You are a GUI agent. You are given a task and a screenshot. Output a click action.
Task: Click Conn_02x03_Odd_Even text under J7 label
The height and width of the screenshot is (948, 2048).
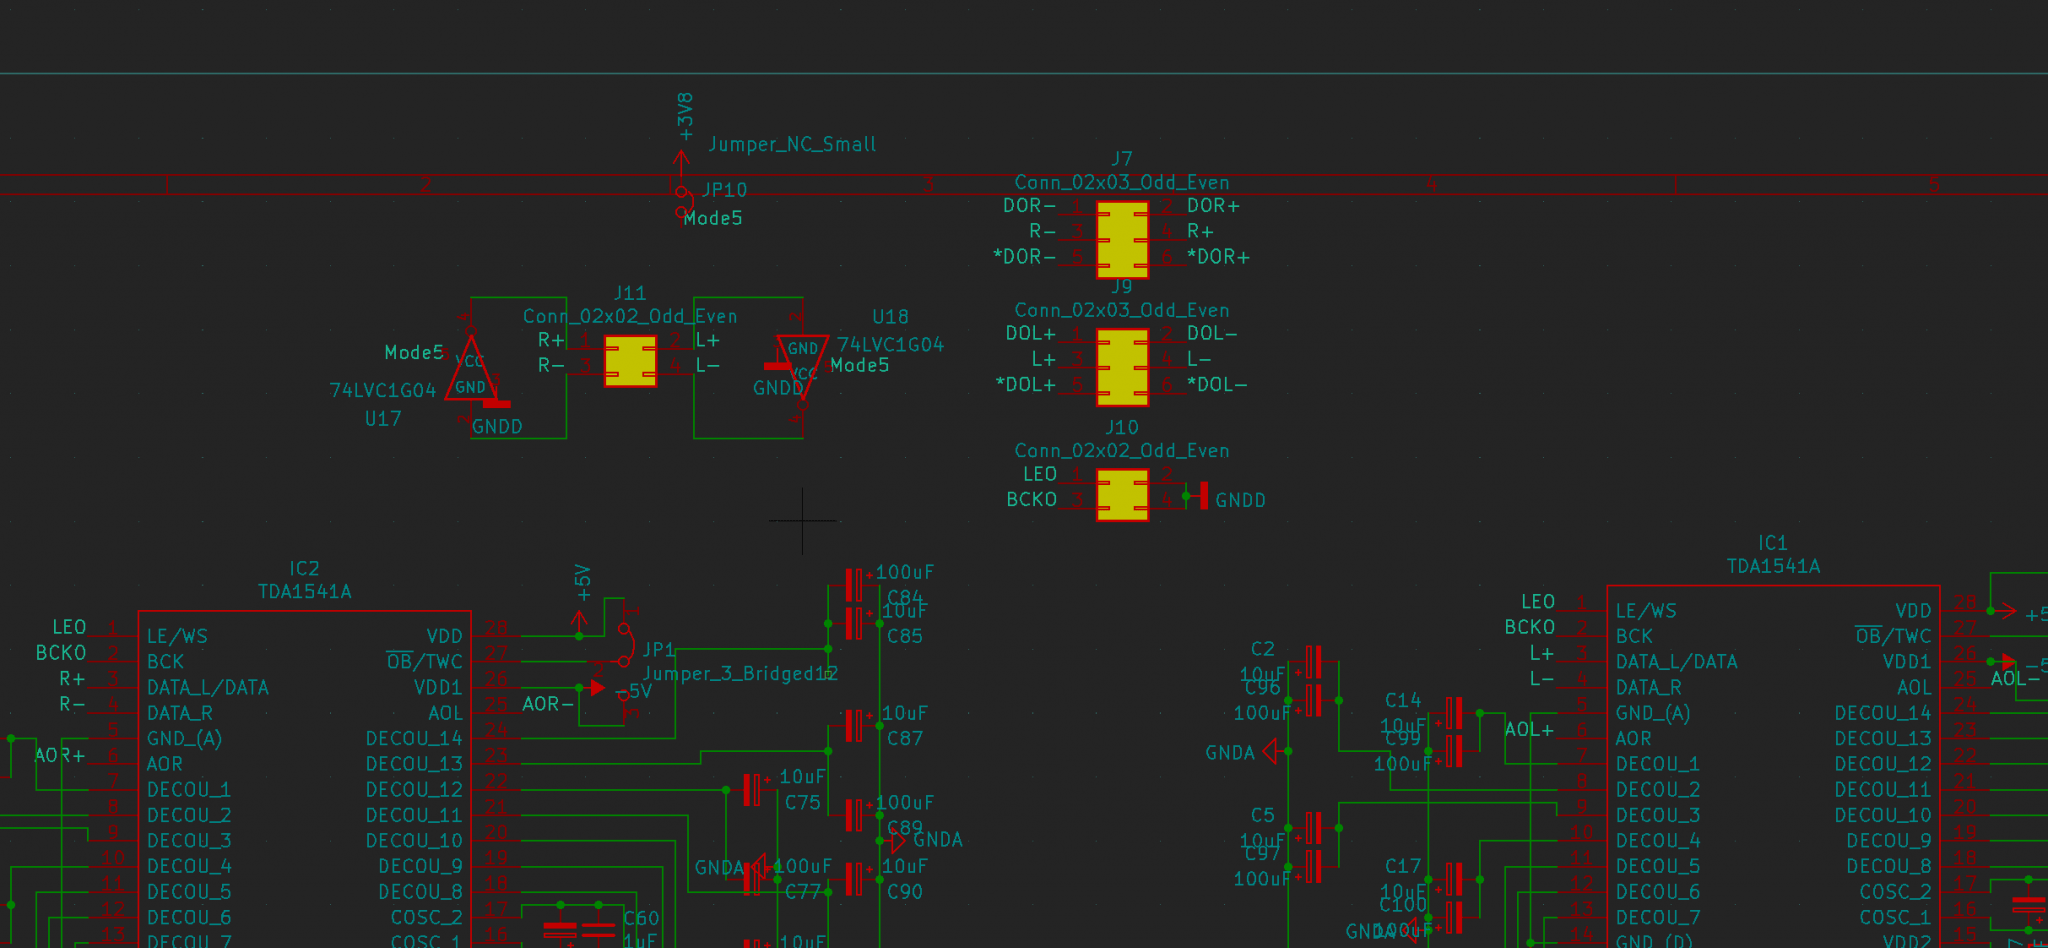coord(1122,183)
